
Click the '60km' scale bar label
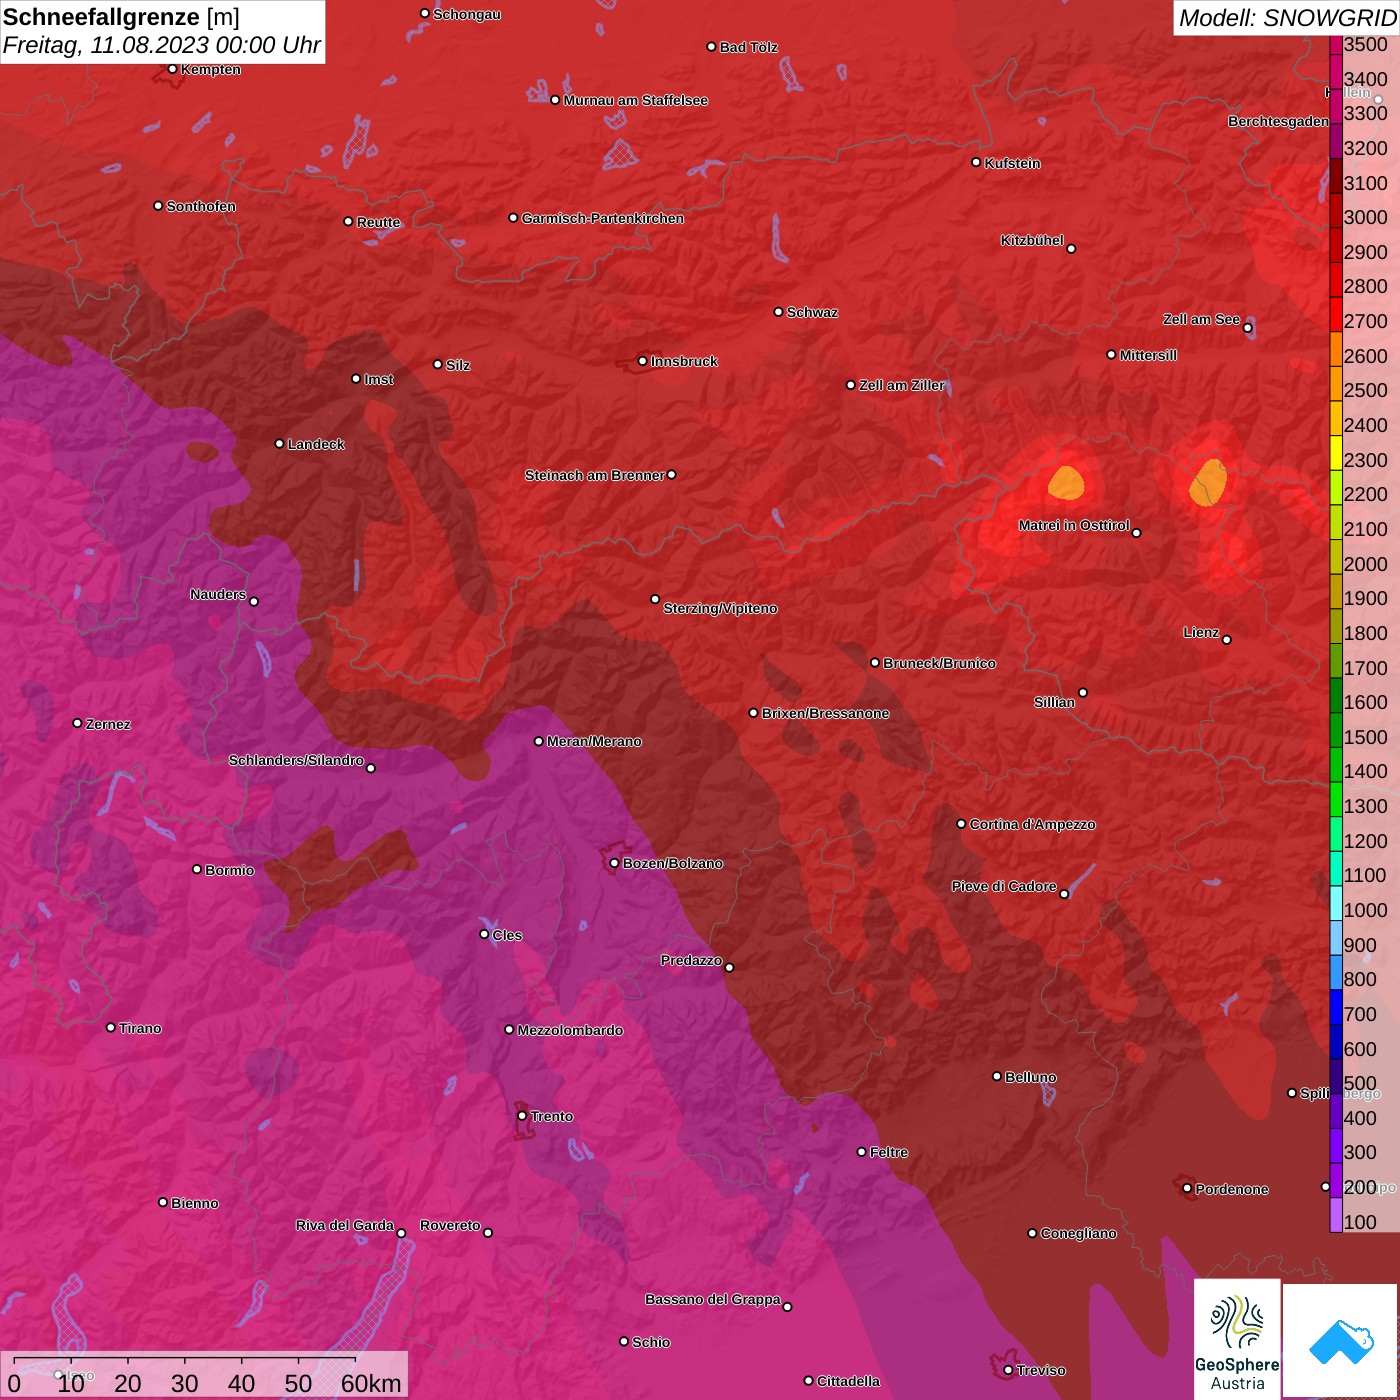coord(371,1383)
